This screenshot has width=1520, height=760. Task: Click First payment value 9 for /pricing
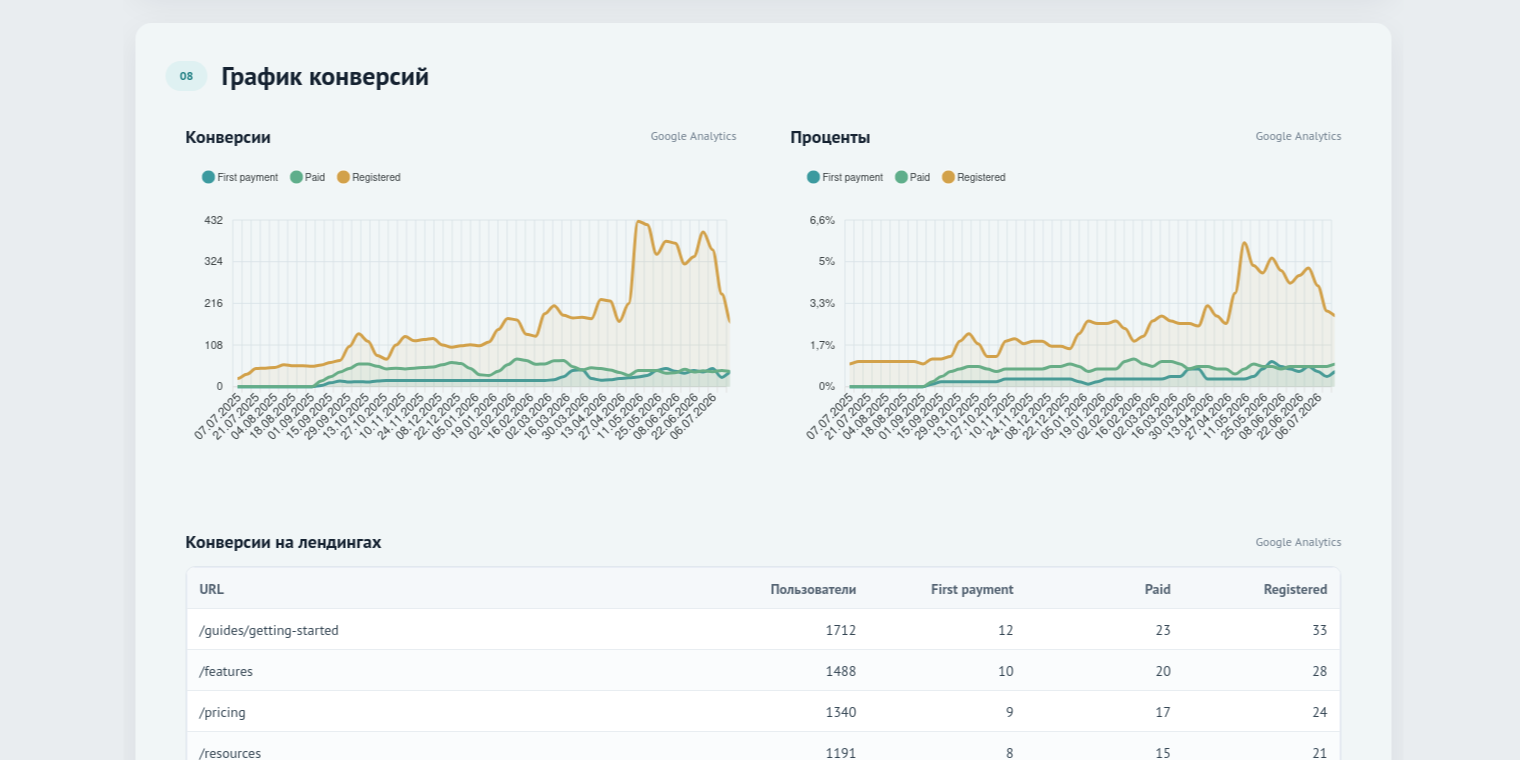1009,712
